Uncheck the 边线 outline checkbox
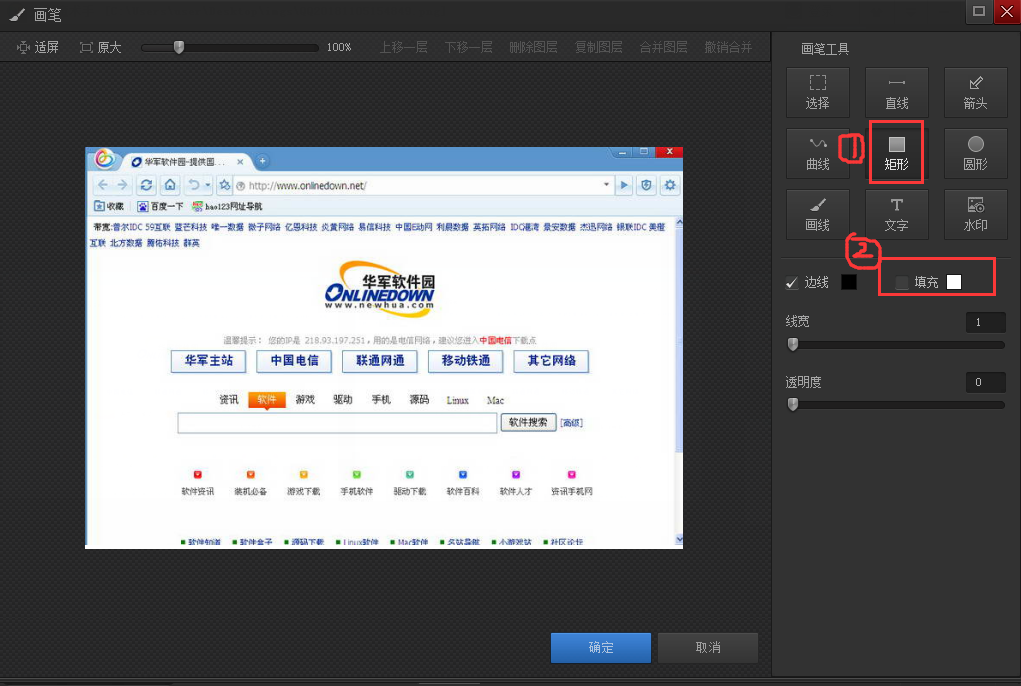Image resolution: width=1021 pixels, height=686 pixels. [793, 282]
